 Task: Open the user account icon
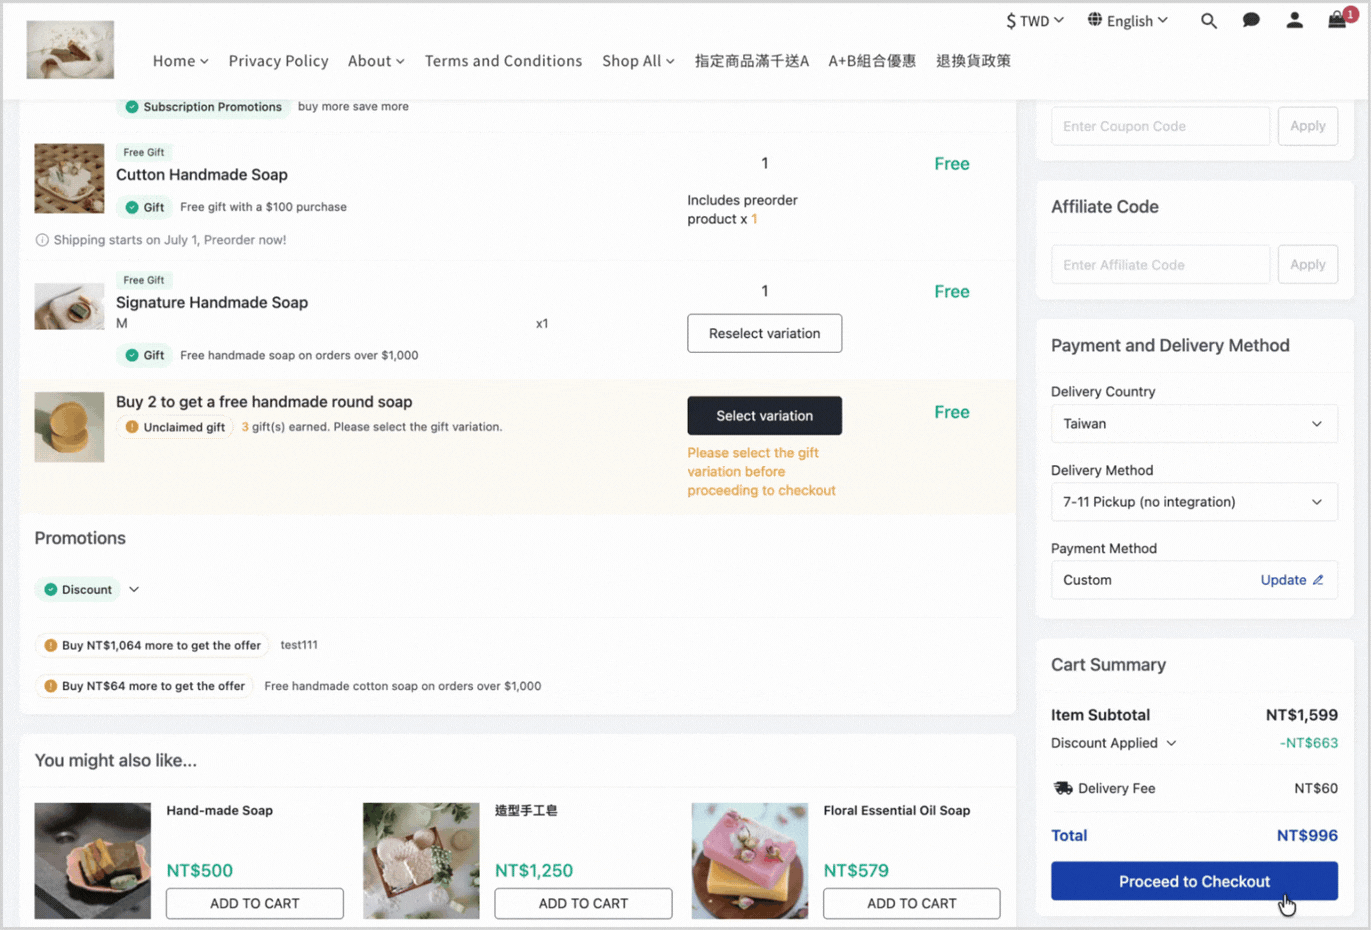point(1294,20)
